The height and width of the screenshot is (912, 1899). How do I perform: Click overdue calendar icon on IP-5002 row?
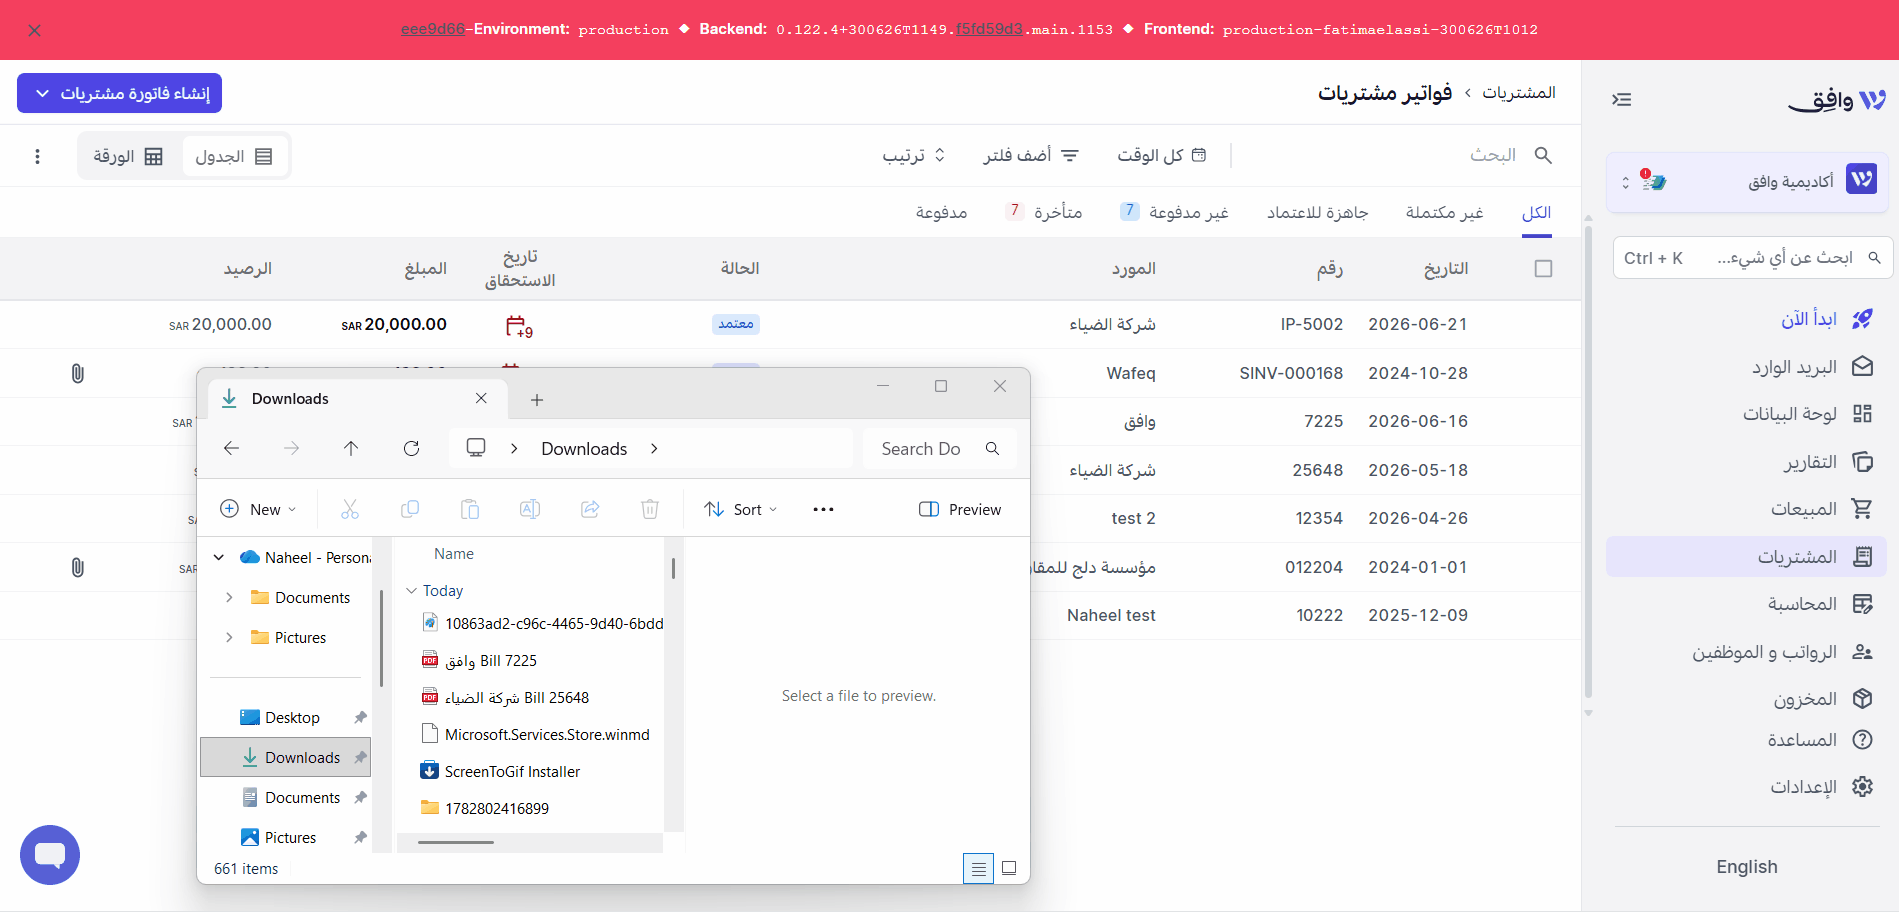coord(519,326)
